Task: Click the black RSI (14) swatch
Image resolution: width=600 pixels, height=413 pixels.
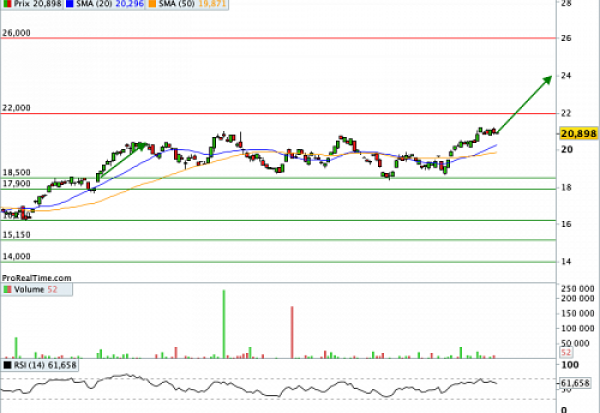Action: [7, 365]
